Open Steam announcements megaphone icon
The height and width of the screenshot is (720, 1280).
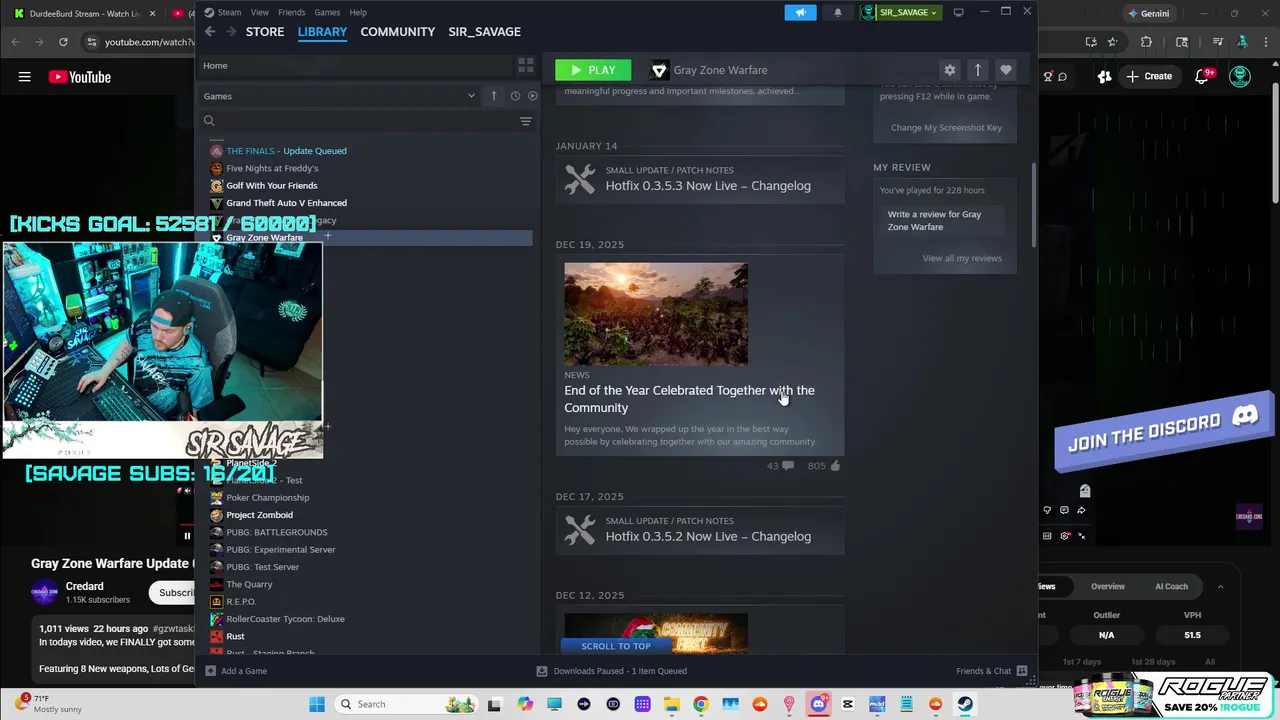pyautogui.click(x=800, y=12)
